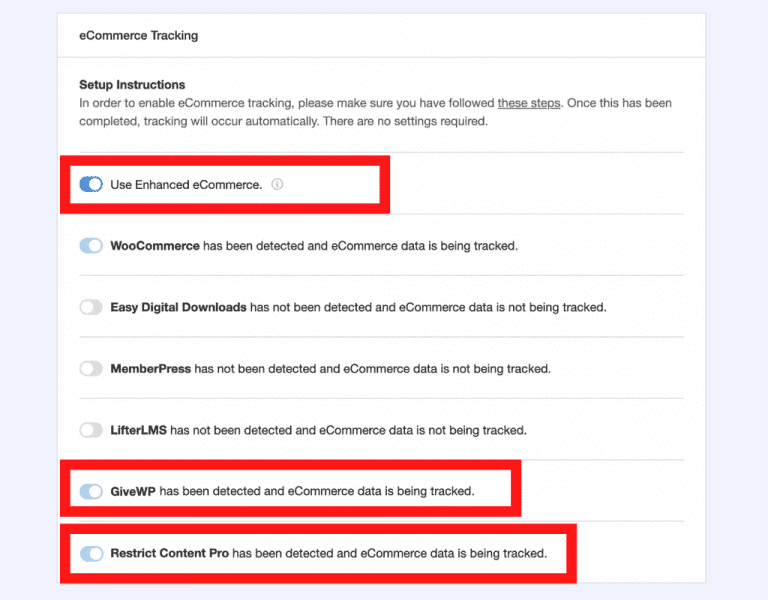This screenshot has height=600, width=768.
Task: Switch on the LifterLMS toggle
Action: [x=91, y=430]
